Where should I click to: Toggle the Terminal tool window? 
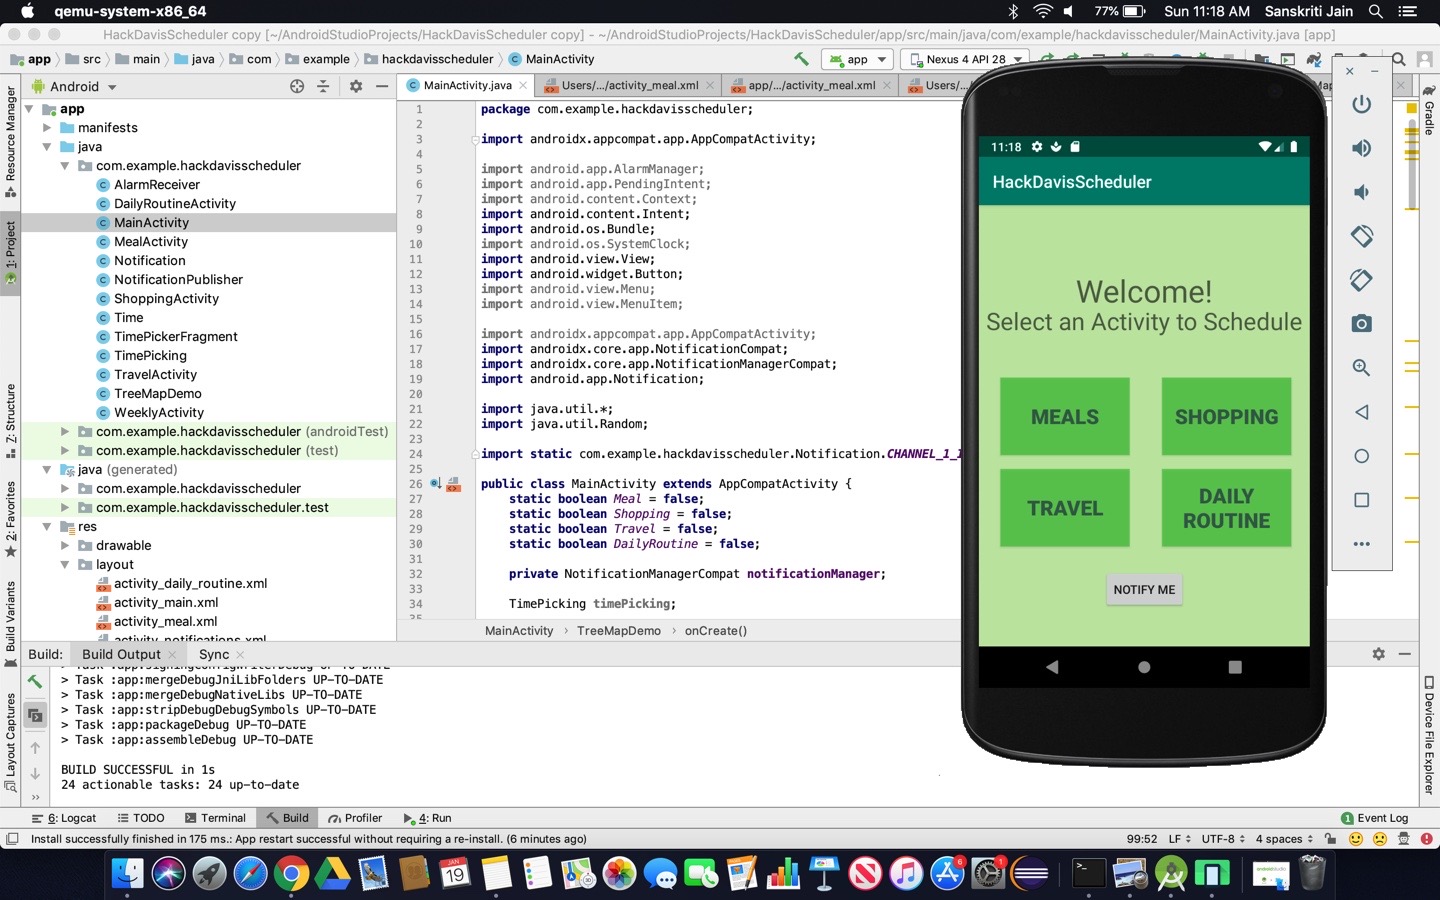pos(214,818)
